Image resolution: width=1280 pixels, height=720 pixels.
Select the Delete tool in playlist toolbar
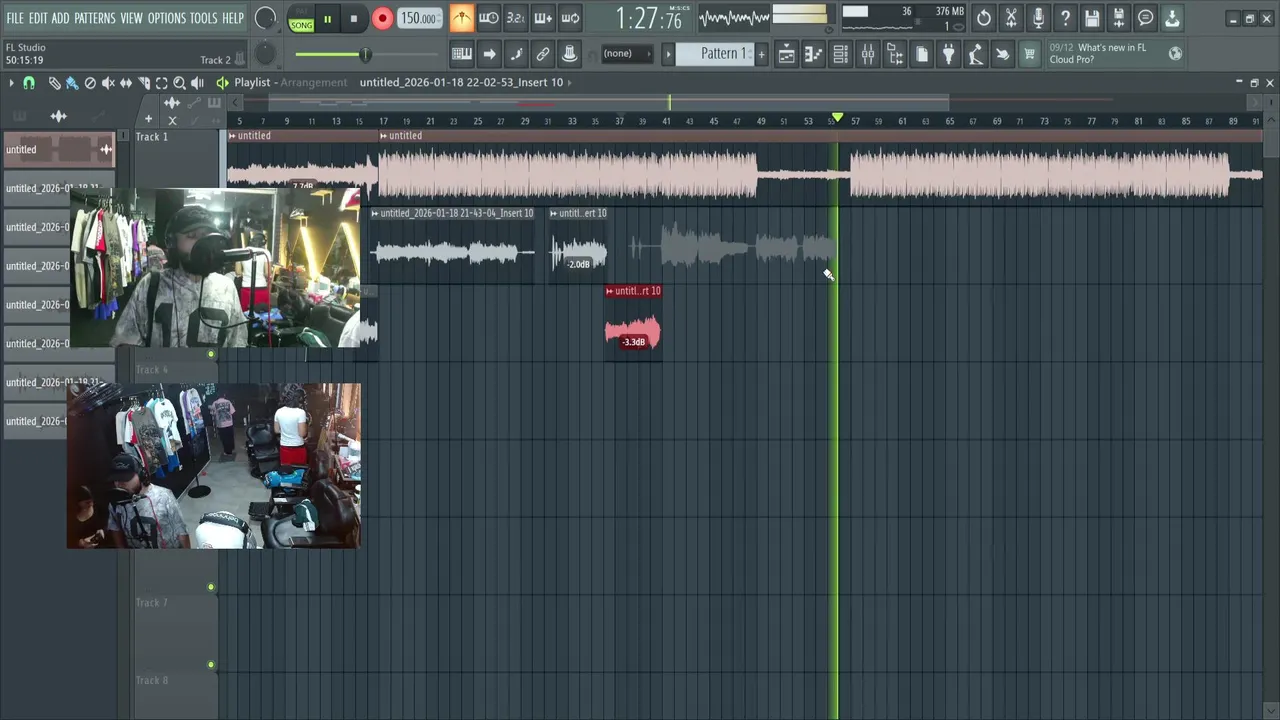point(90,83)
